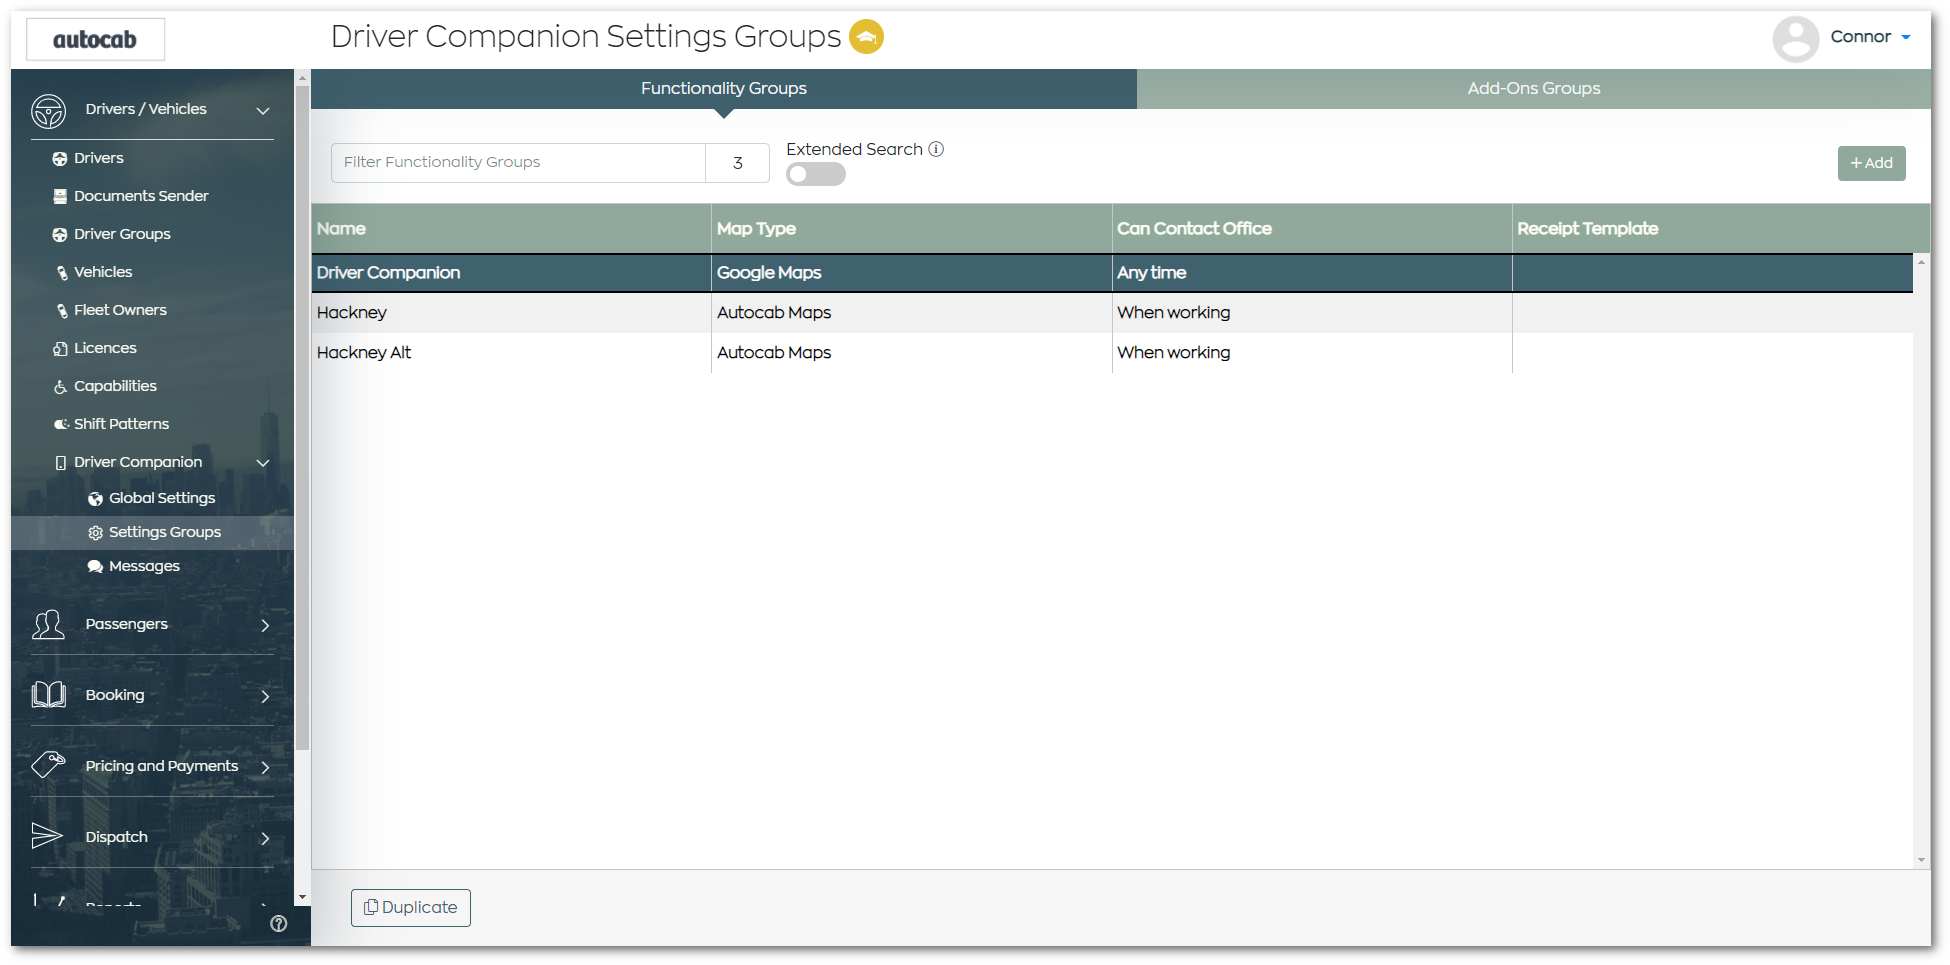The image size is (1950, 965).
Task: Click the Messages chat bubble icon
Action: pos(95,566)
